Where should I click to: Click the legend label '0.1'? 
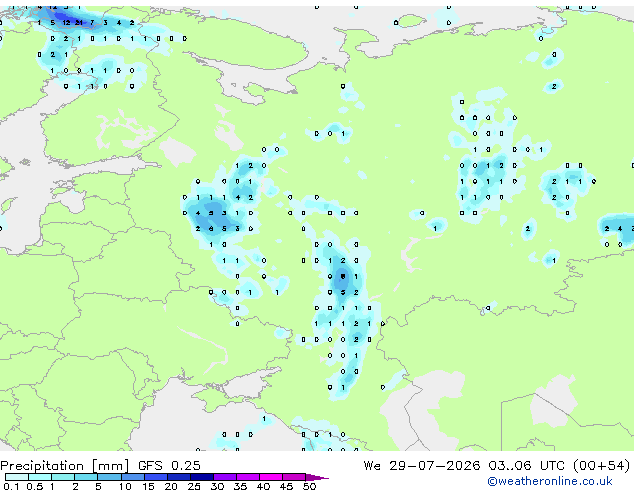coord(11,486)
